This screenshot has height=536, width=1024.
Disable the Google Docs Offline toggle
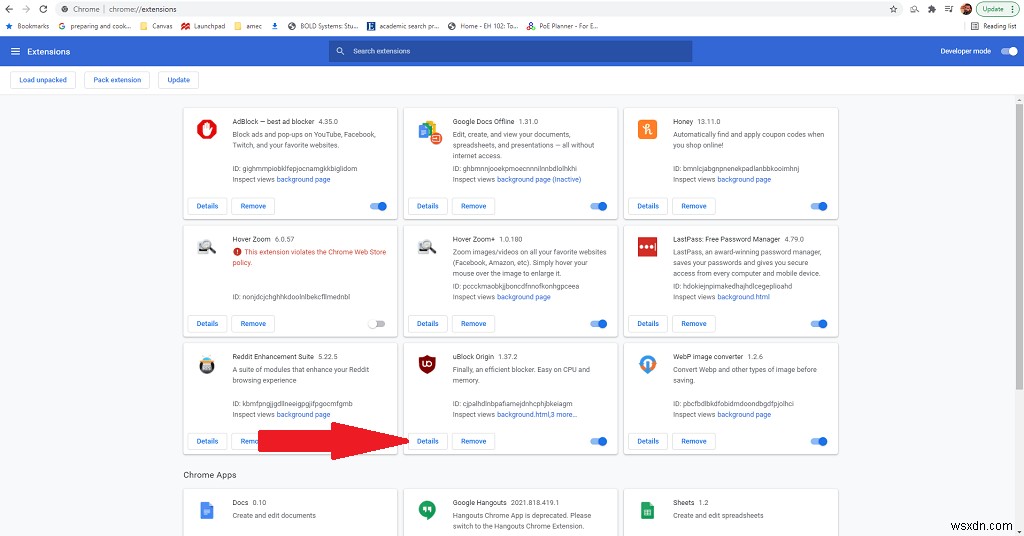click(598, 206)
